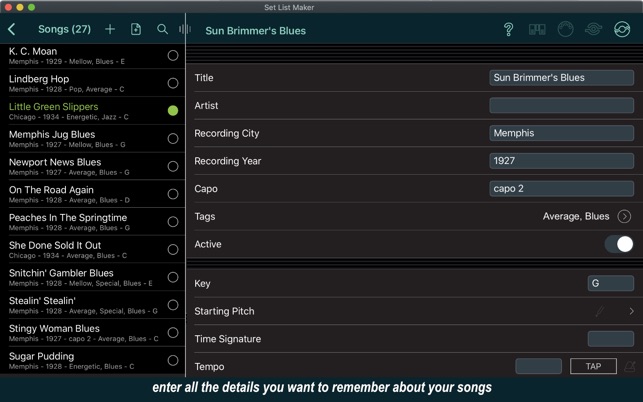Screen dimensions: 643x402
Task: Open help via question mark icon
Action: tap(508, 30)
